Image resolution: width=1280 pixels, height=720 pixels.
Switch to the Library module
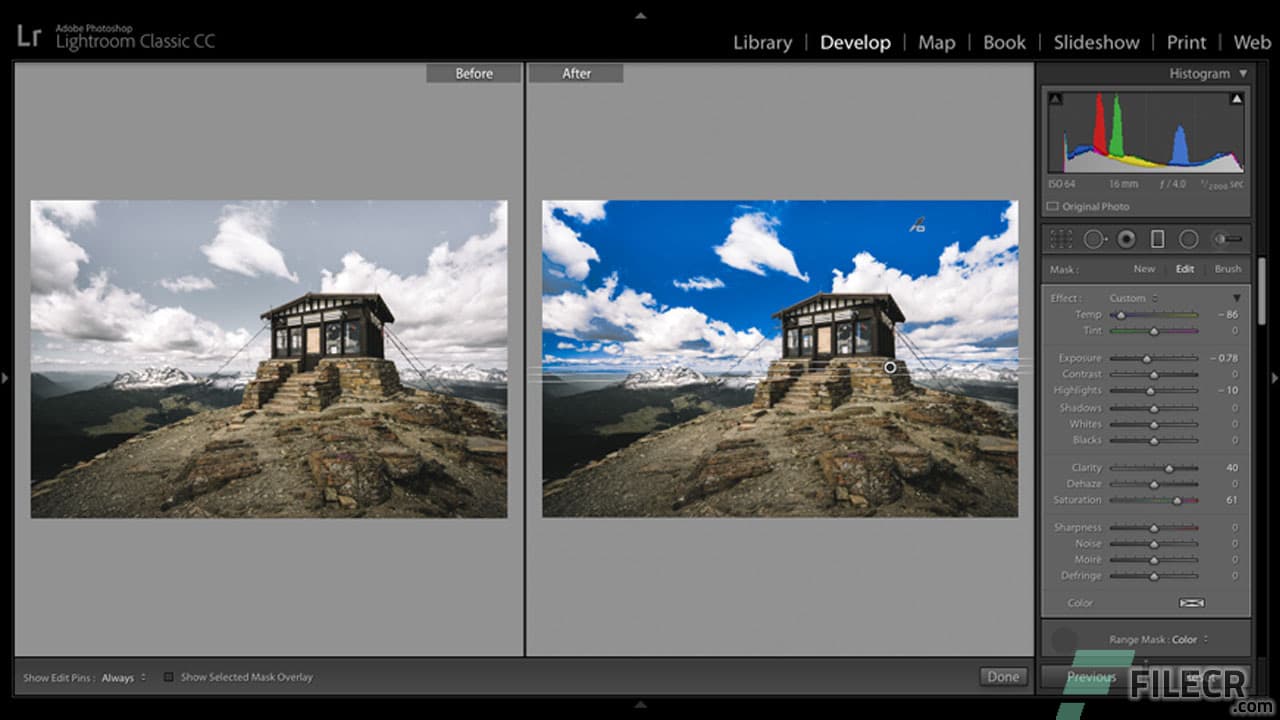coord(762,42)
